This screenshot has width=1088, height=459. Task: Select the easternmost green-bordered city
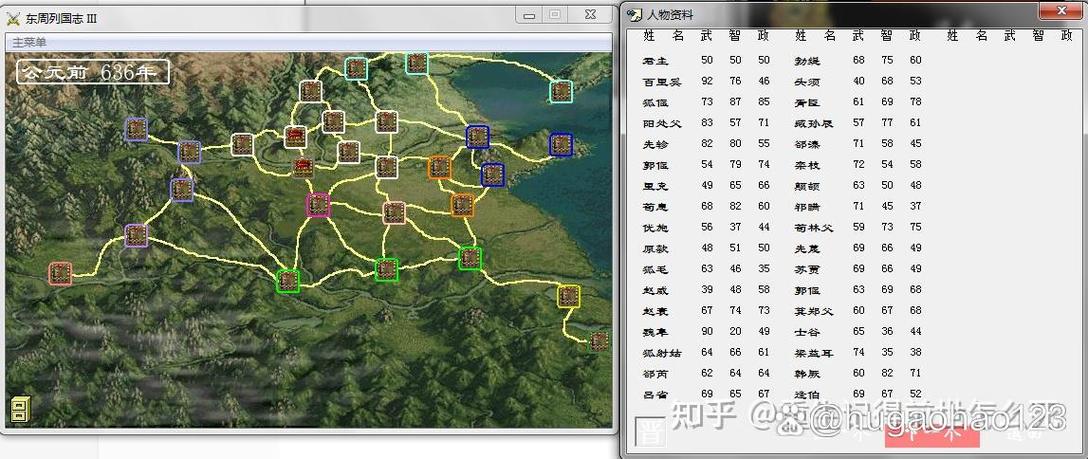[470, 258]
